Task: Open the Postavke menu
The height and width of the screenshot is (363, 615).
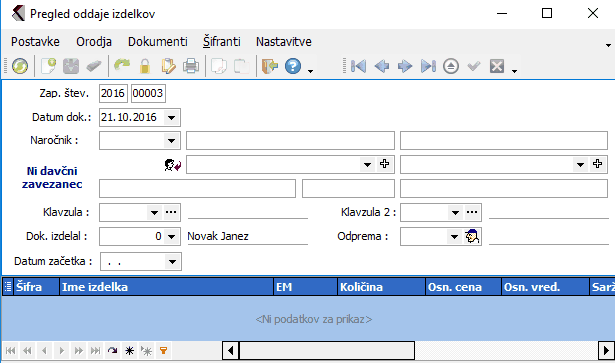Action: tap(35, 42)
